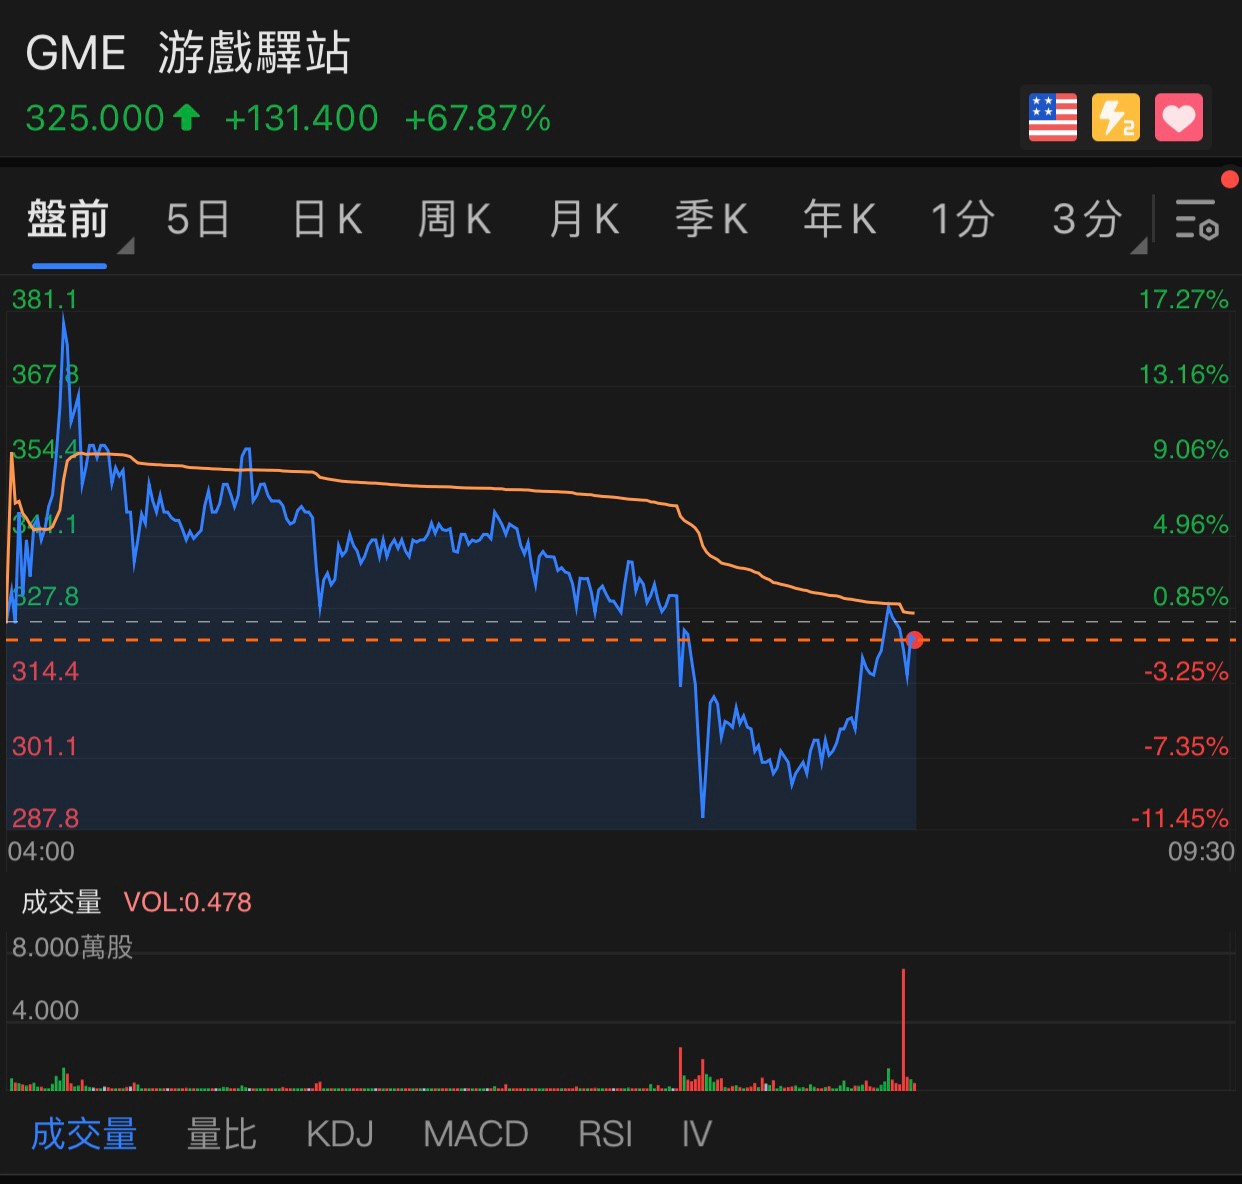This screenshot has height=1184, width=1242.
Task: Tap the 301.1 price axis label
Action: click(45, 746)
